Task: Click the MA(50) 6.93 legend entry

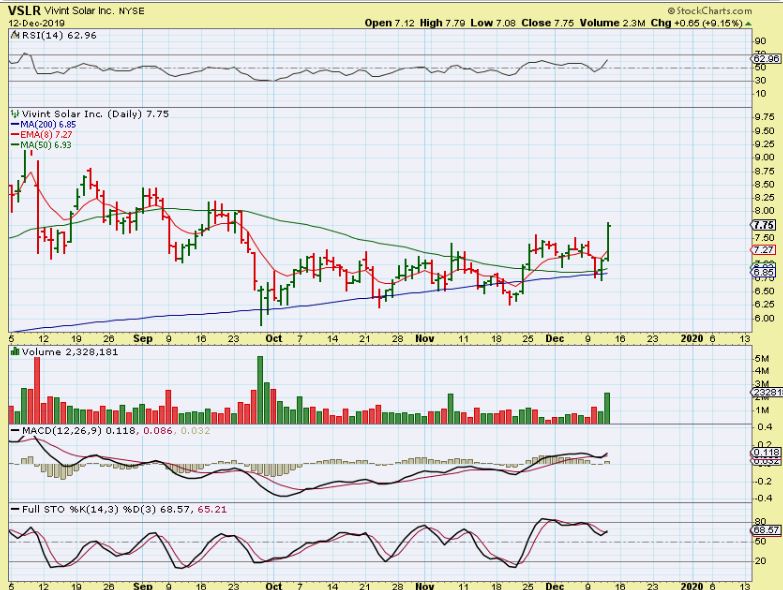Action: pos(41,145)
